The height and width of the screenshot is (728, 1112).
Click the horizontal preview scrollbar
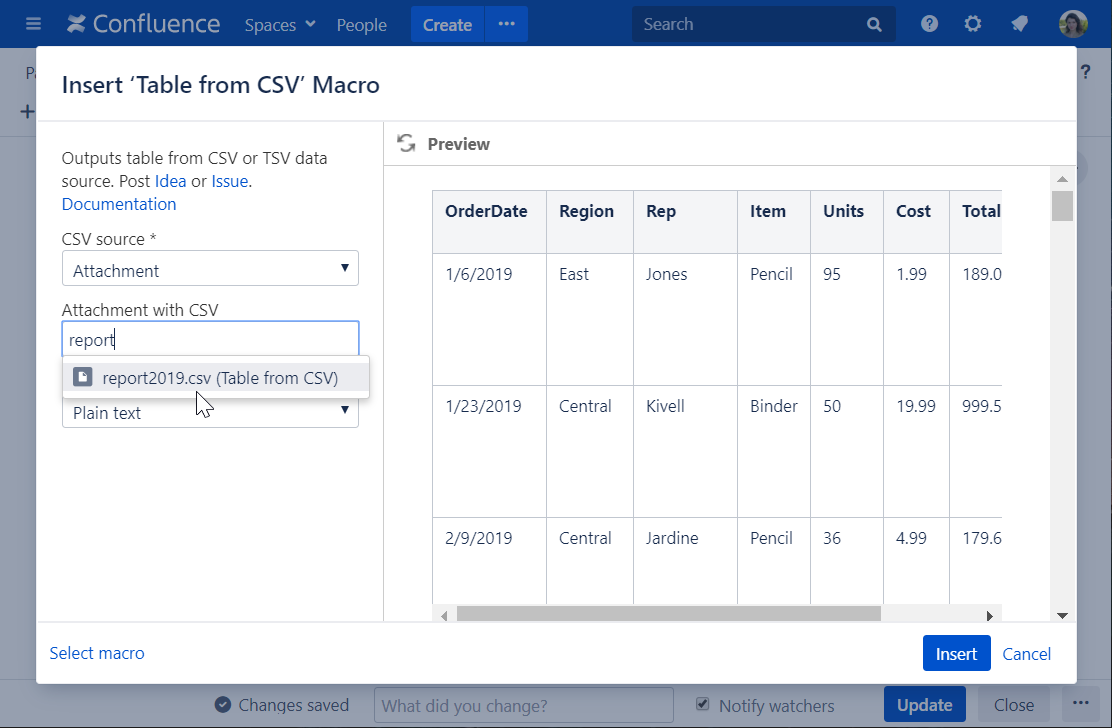click(668, 614)
